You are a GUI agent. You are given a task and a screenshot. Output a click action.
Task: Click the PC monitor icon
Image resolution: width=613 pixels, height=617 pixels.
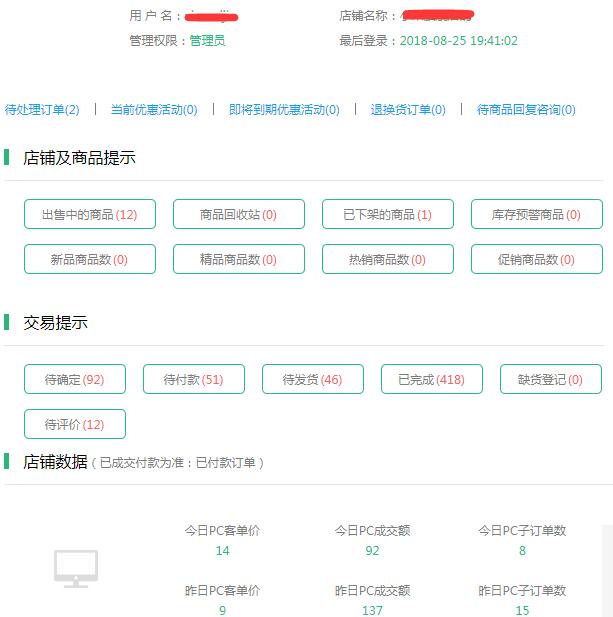tap(76, 569)
